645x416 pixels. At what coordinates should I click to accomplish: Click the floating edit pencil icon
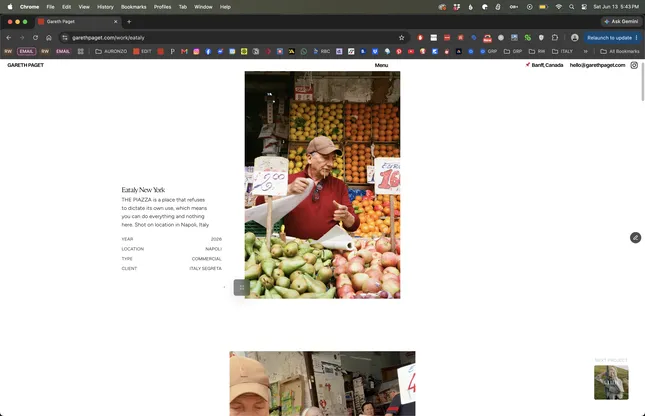click(x=636, y=237)
